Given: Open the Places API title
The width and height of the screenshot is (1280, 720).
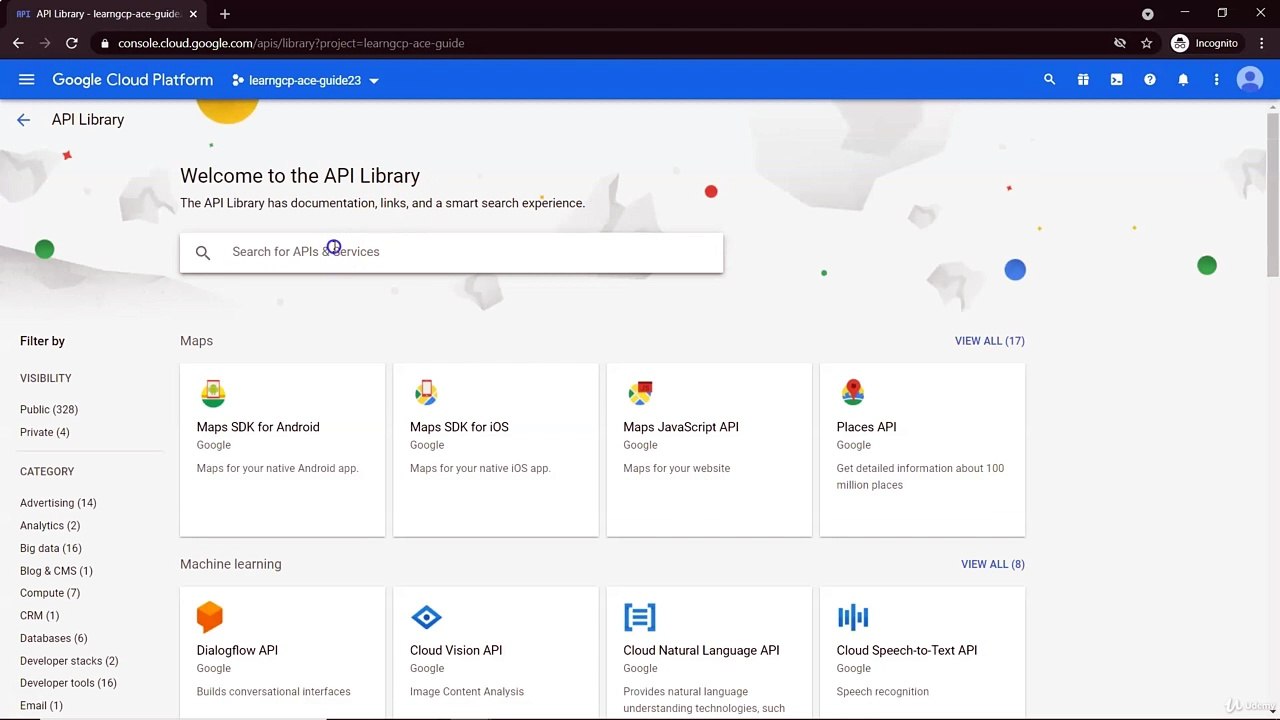Looking at the screenshot, I should click(x=866, y=427).
